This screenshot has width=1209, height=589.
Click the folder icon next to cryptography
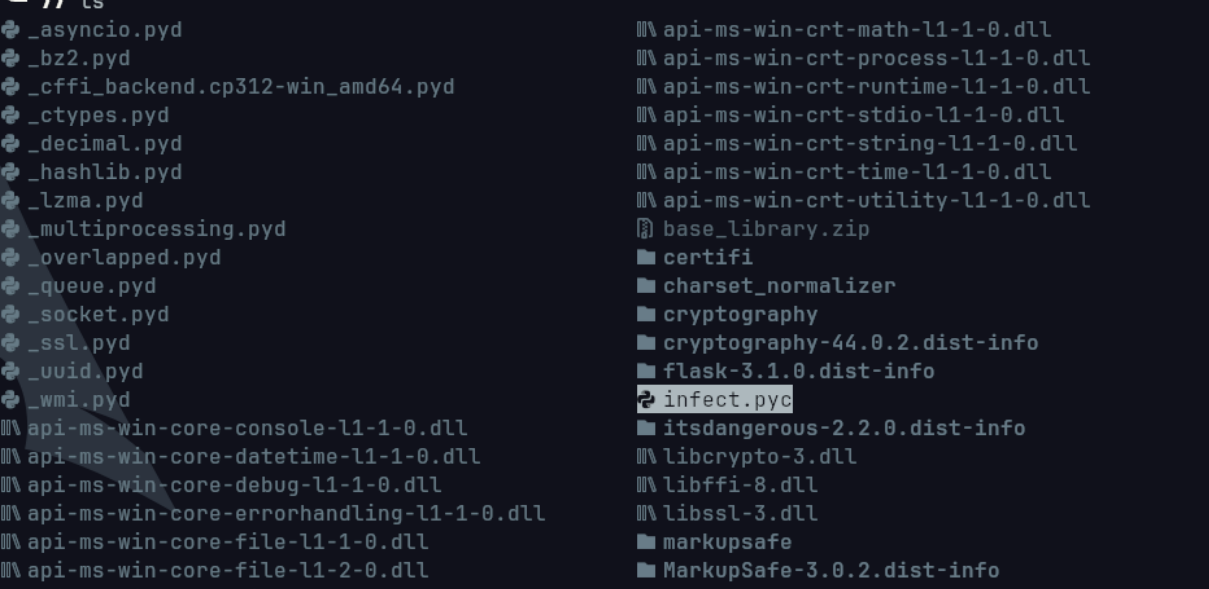pyautogui.click(x=646, y=315)
